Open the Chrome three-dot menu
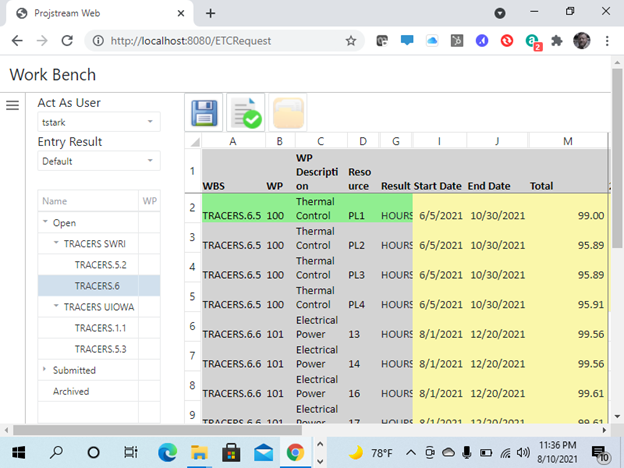This screenshot has width=624, height=468. pos(607,41)
